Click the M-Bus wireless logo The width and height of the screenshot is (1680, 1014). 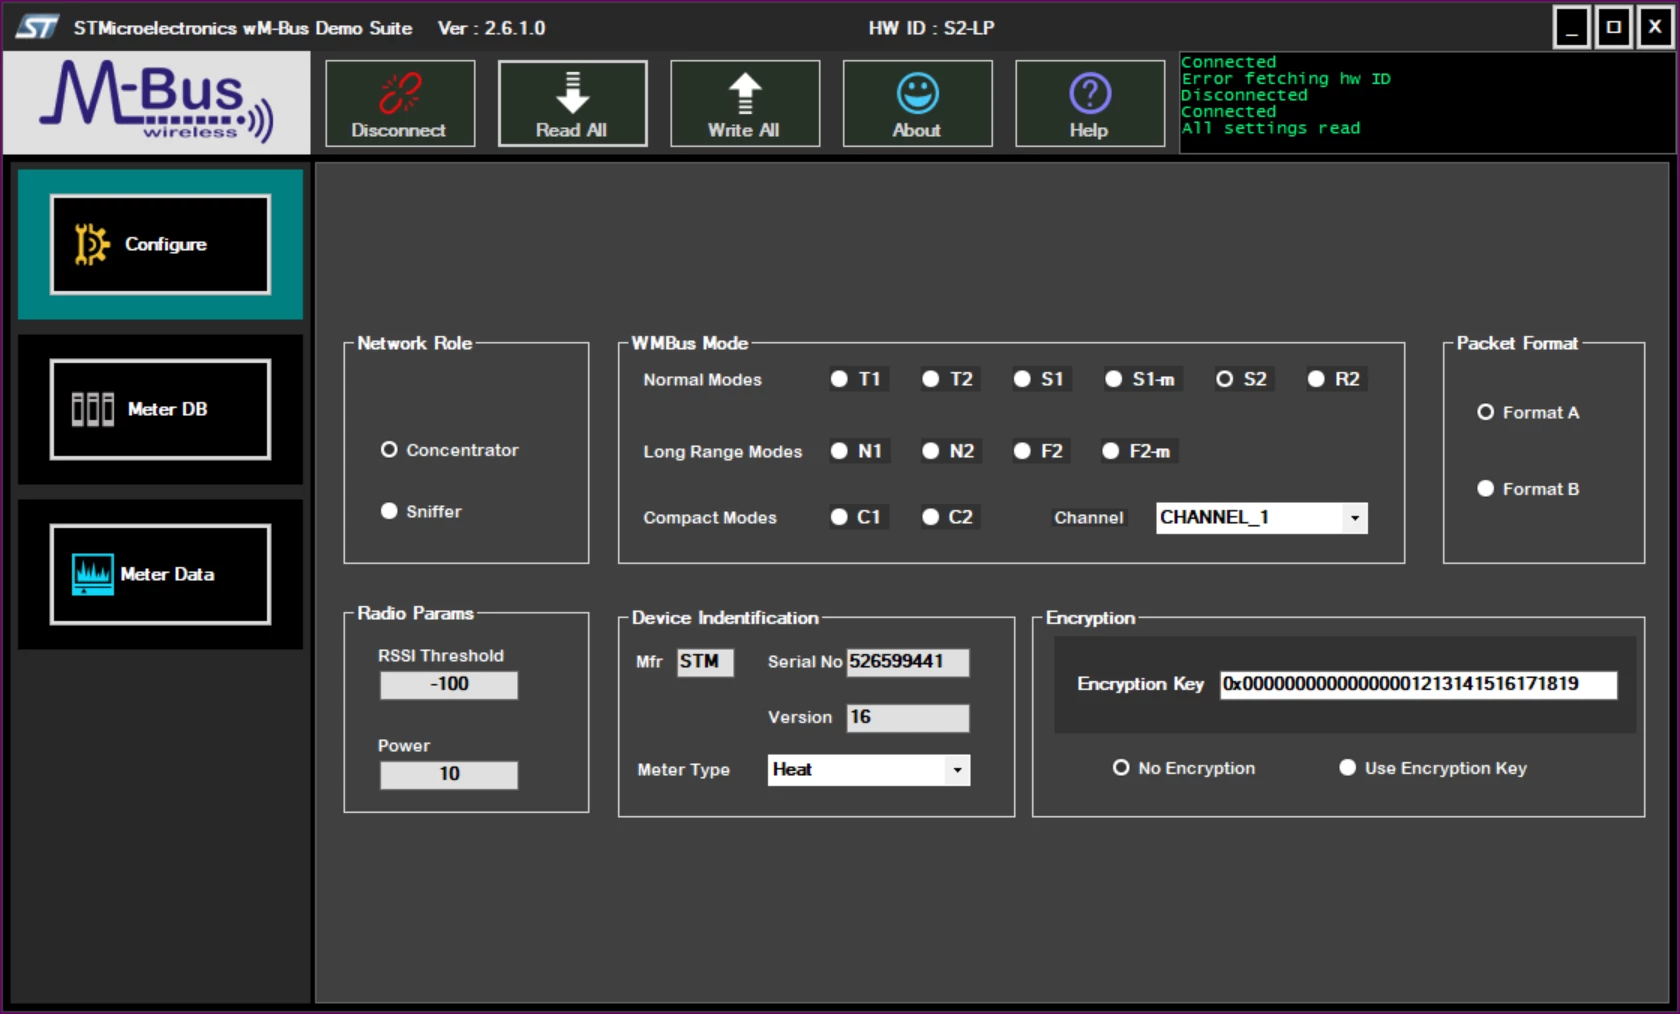click(156, 102)
